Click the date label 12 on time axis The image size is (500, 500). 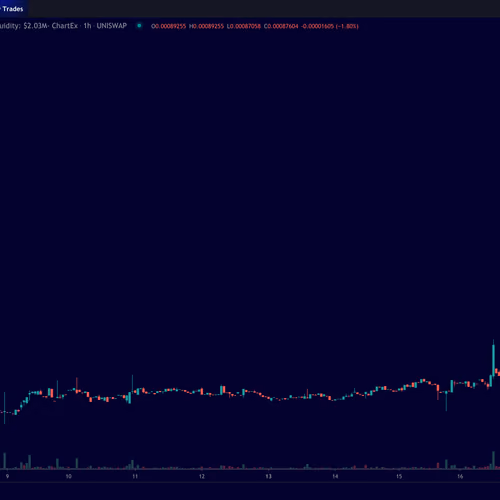(202, 476)
